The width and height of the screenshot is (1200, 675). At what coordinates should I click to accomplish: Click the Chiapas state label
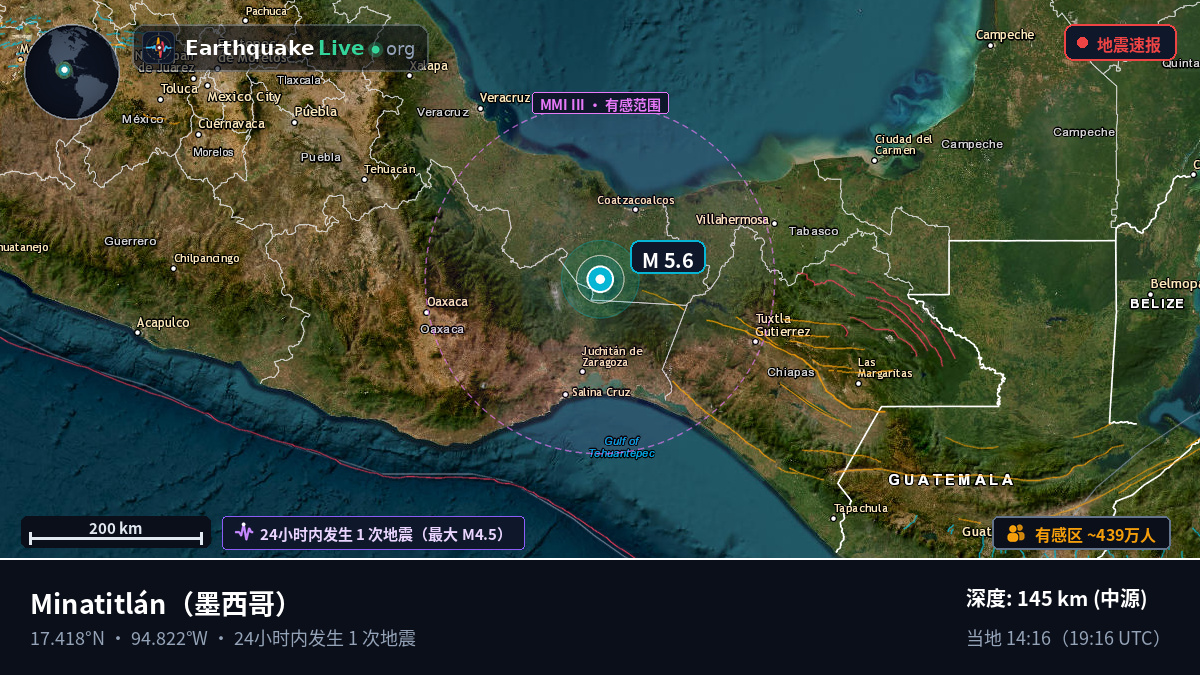point(791,372)
